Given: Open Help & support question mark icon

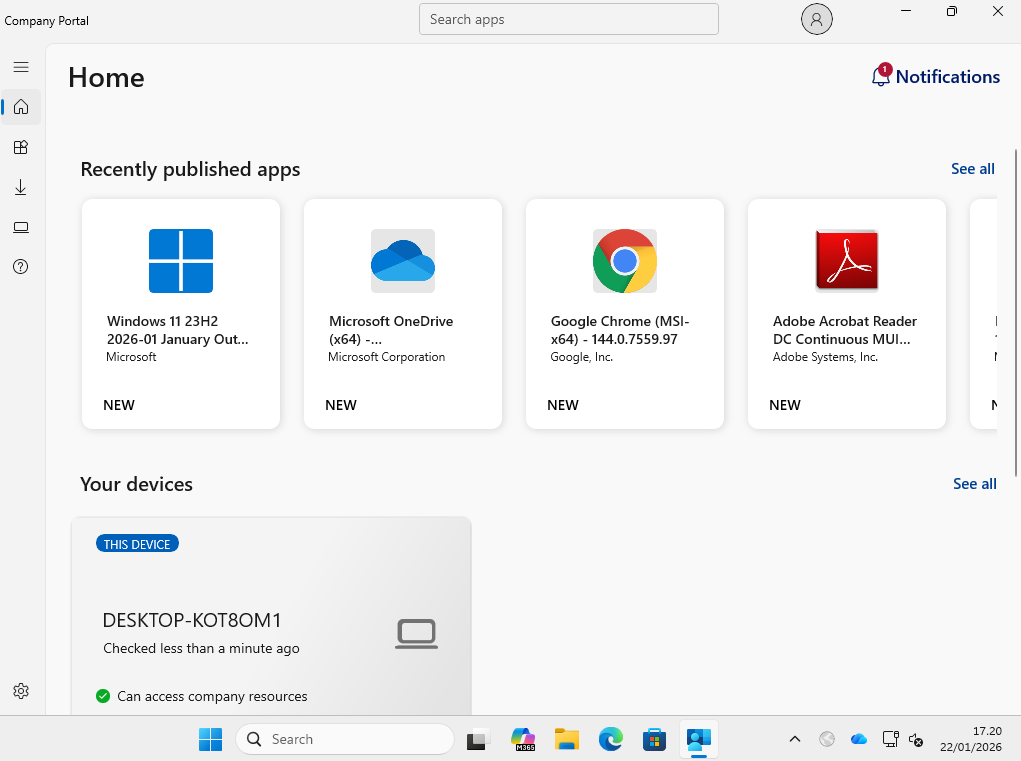Looking at the screenshot, I should (x=21, y=267).
